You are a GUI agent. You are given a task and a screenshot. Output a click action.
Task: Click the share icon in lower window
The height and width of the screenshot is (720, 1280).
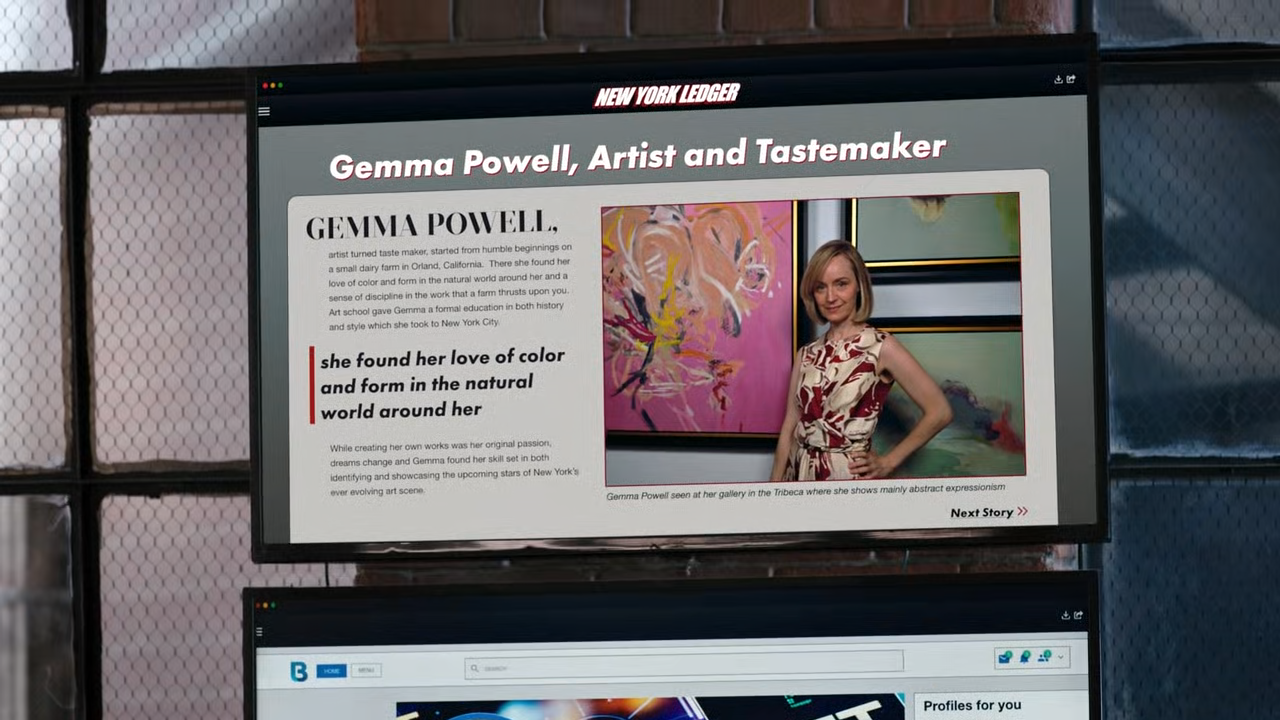(x=1078, y=615)
